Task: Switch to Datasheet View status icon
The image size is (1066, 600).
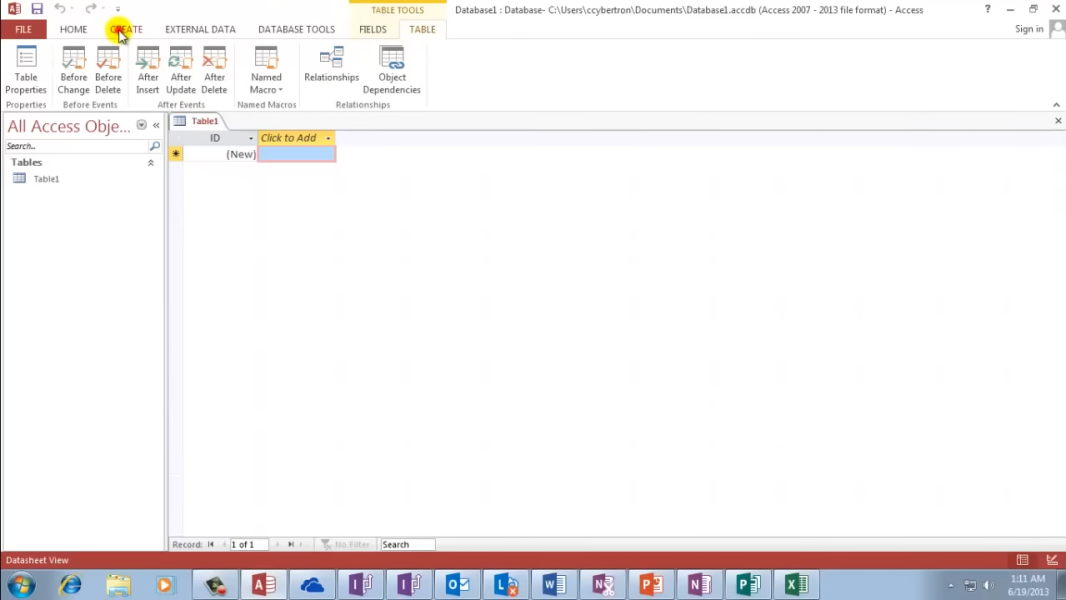Action: click(1022, 560)
